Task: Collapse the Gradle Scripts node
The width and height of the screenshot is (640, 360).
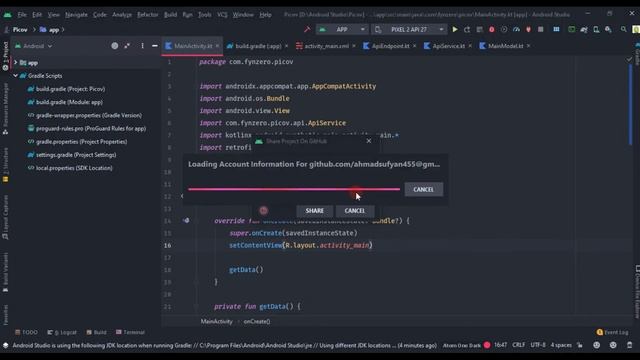Action: click(x=16, y=76)
